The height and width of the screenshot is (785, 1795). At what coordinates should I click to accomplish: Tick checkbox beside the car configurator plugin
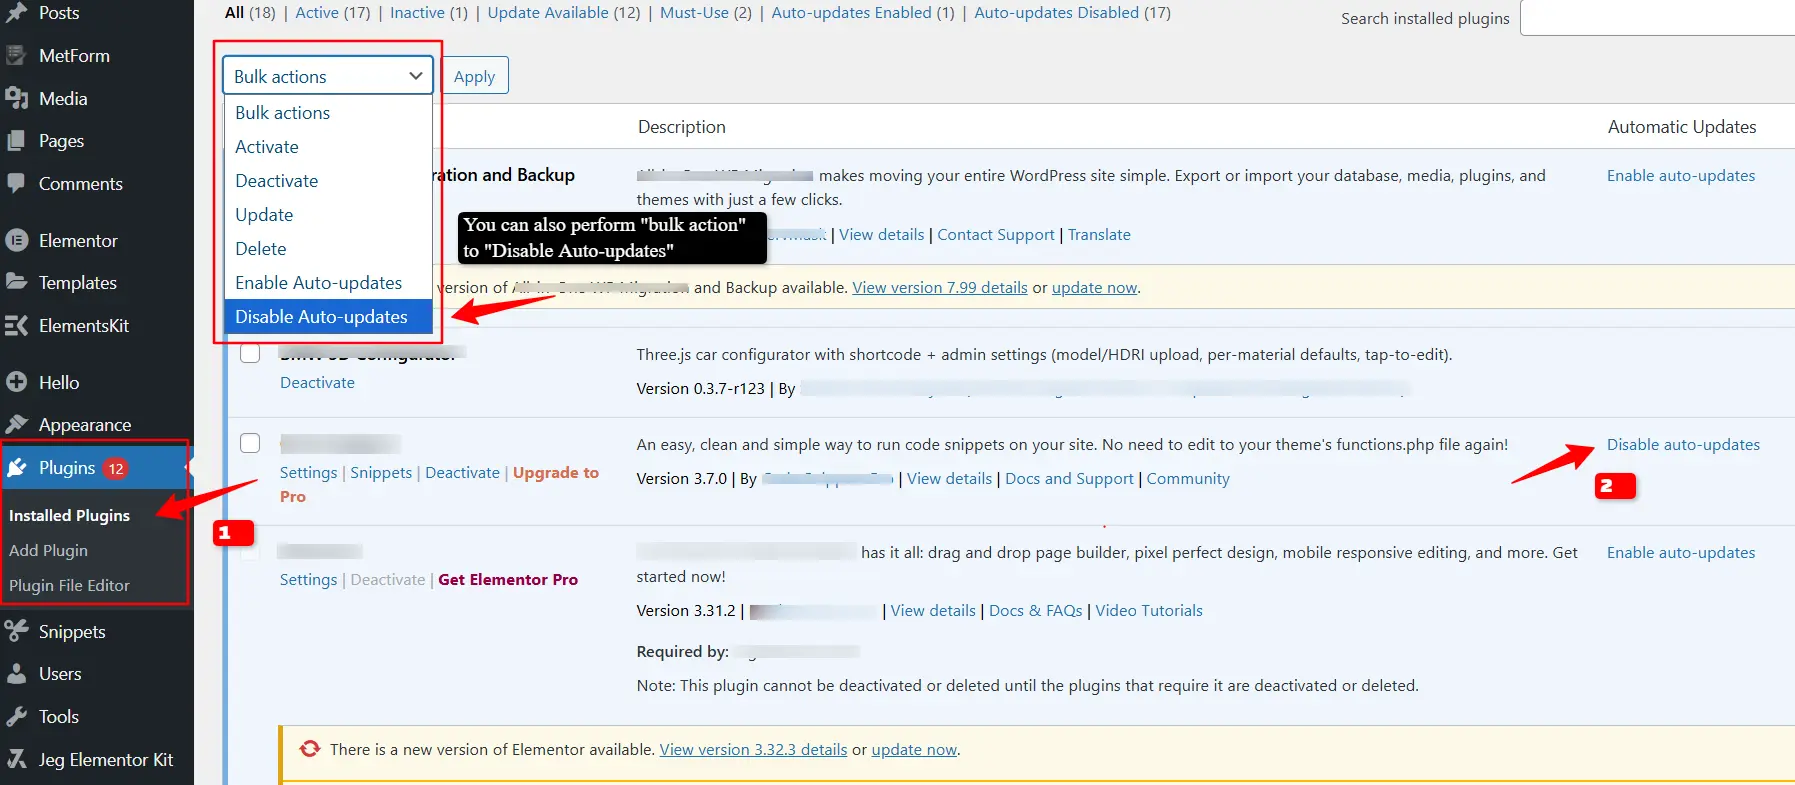[250, 353]
